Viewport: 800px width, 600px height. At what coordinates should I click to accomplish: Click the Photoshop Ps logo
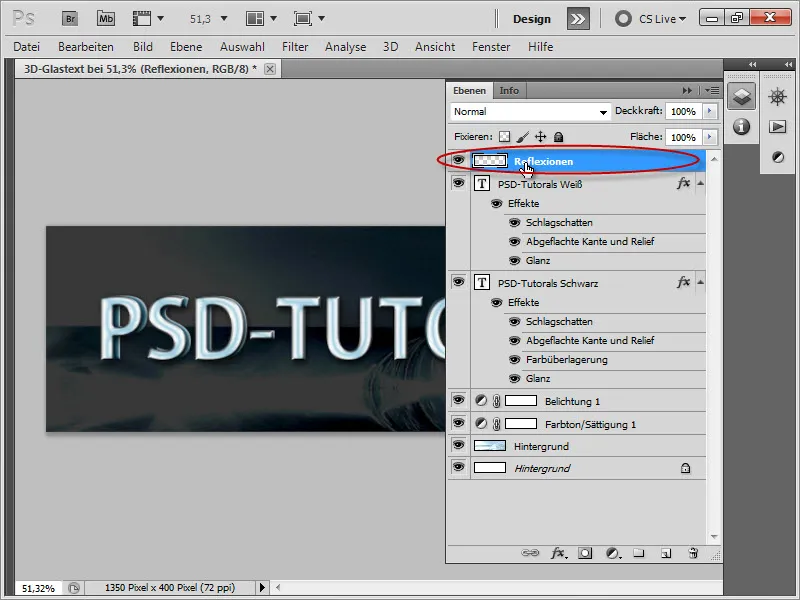tap(23, 19)
